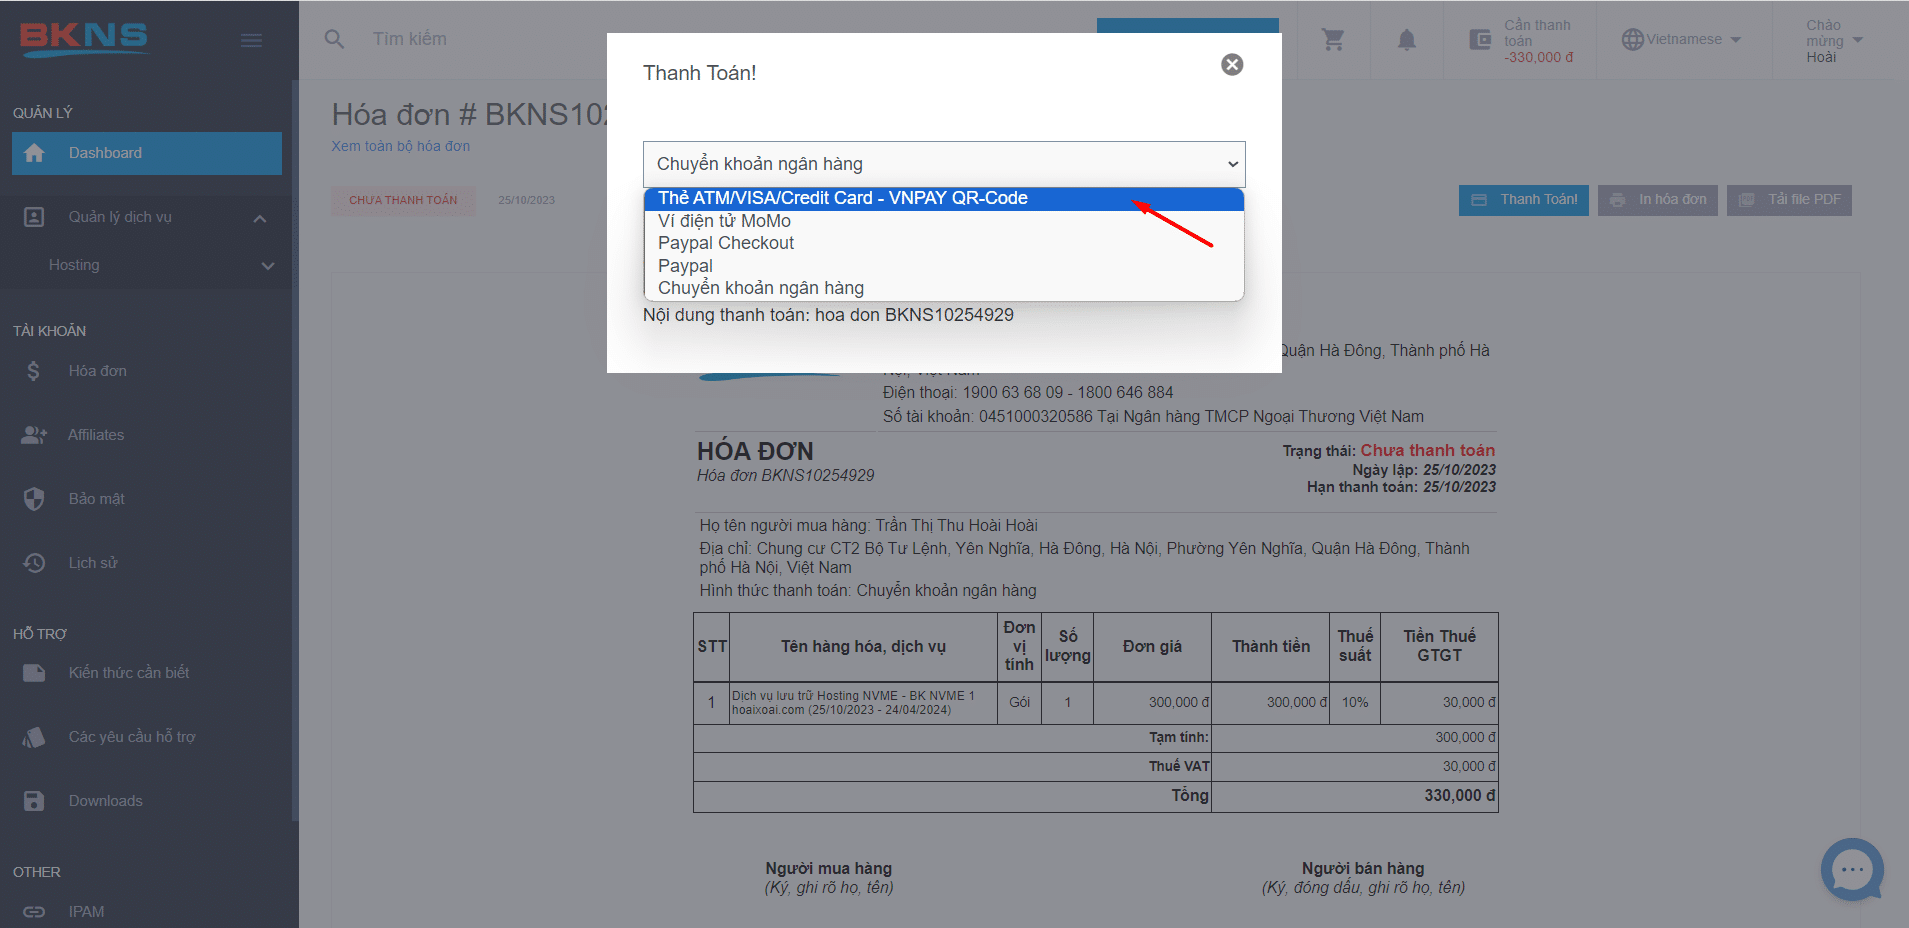Open the payment method dropdown
The image size is (1909, 928).
944,164
